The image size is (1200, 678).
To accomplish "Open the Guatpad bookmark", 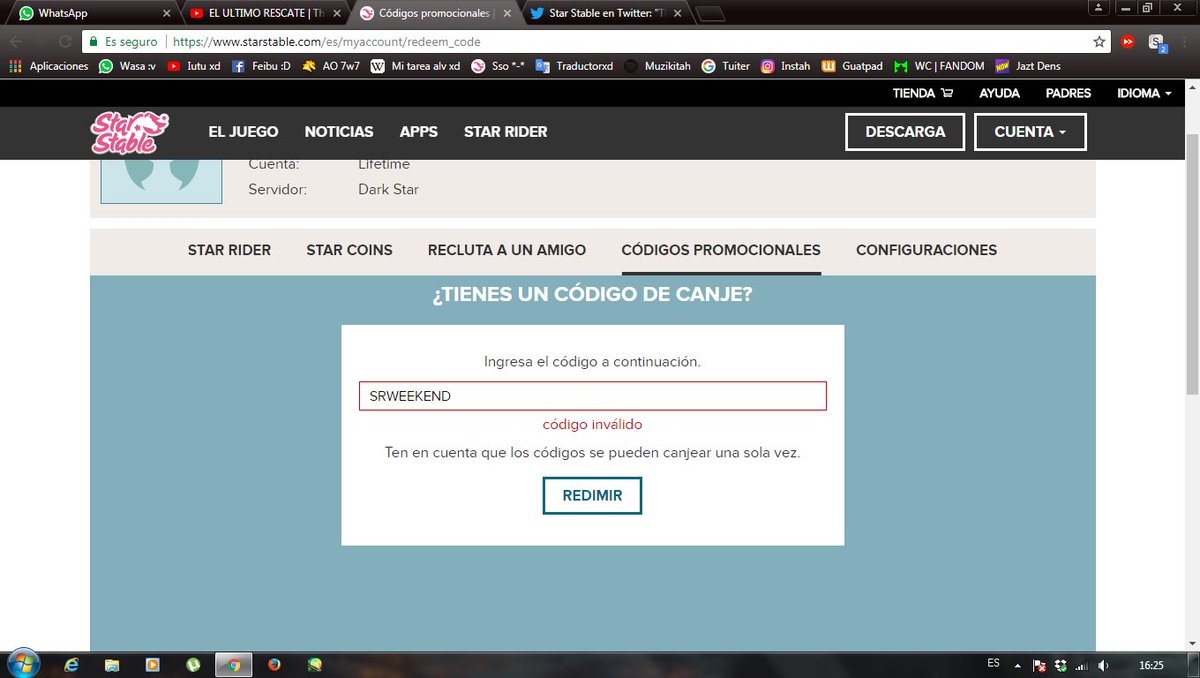I will coord(853,66).
